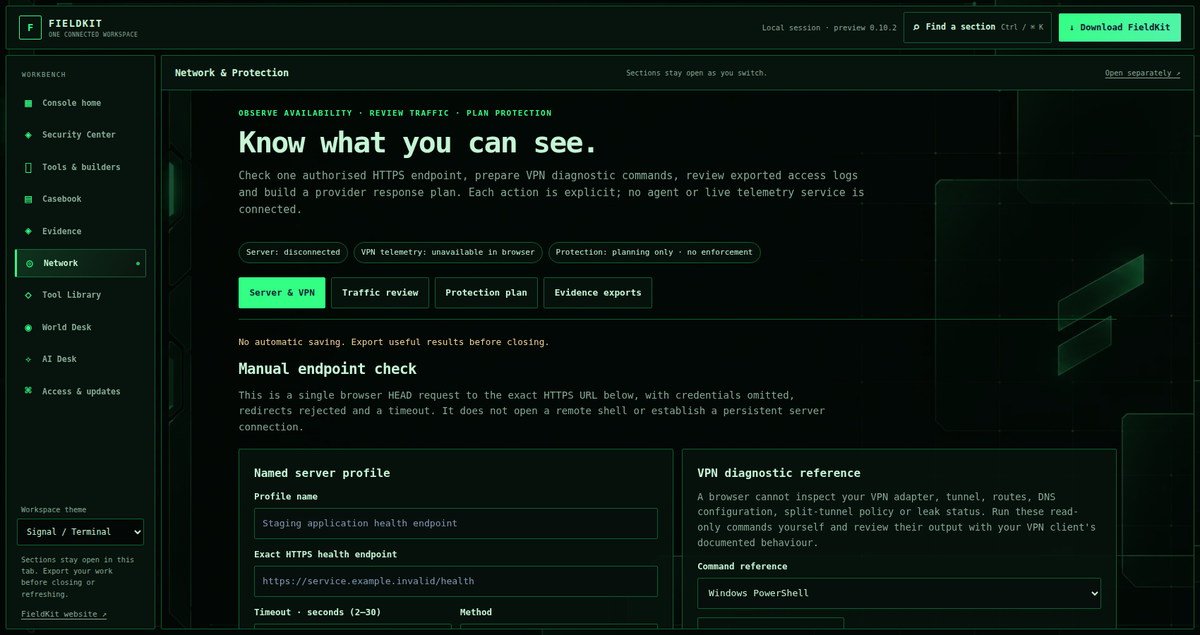Open the Protection plan tab
Screen dimensions: 1200x635
(486, 293)
